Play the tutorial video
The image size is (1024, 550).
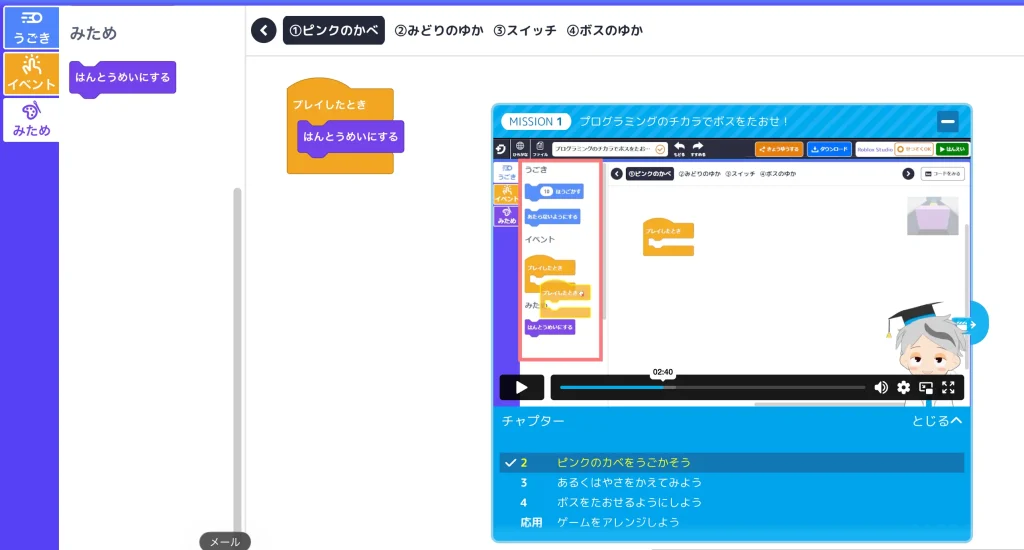(522, 387)
